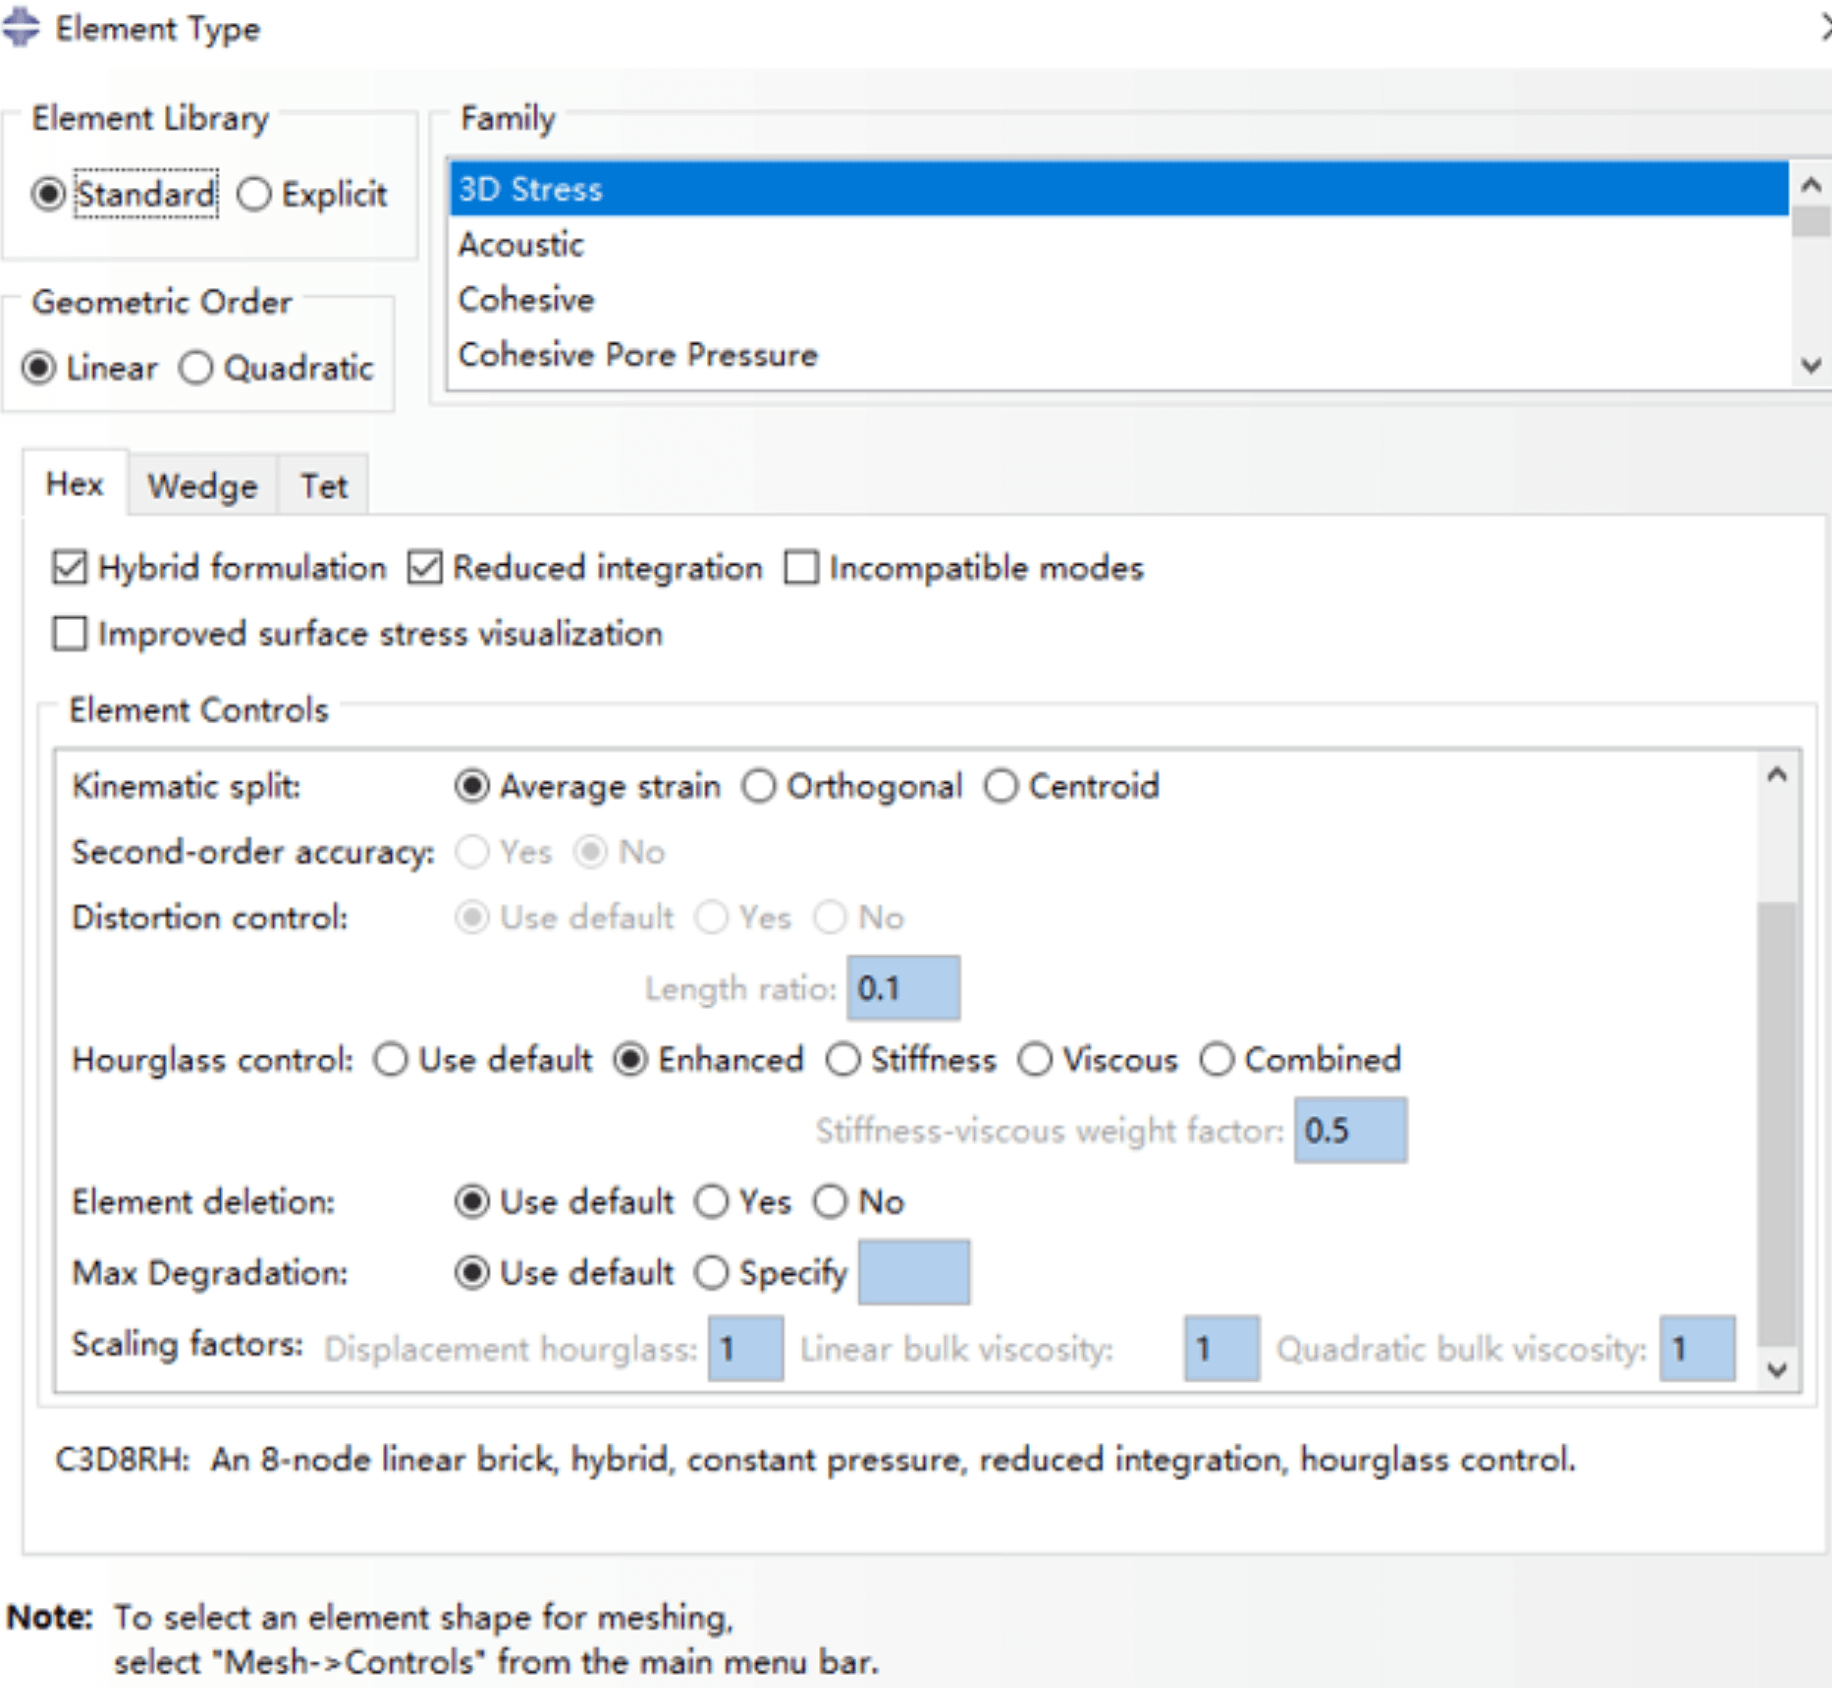Pick Cohesive Pore Pressure family
This screenshot has width=1832, height=1688.
coord(637,355)
